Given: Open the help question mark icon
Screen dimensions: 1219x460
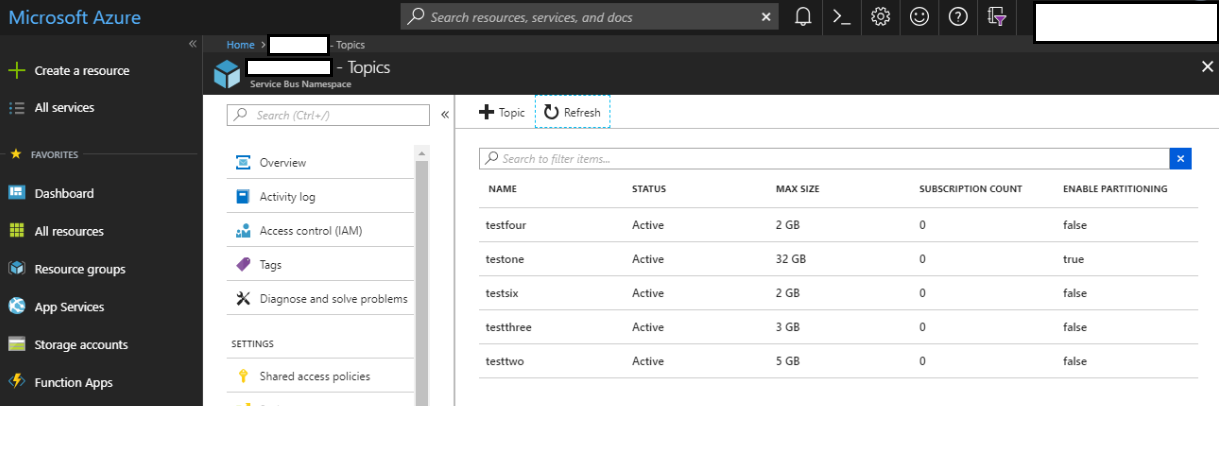Looking at the screenshot, I should (958, 17).
